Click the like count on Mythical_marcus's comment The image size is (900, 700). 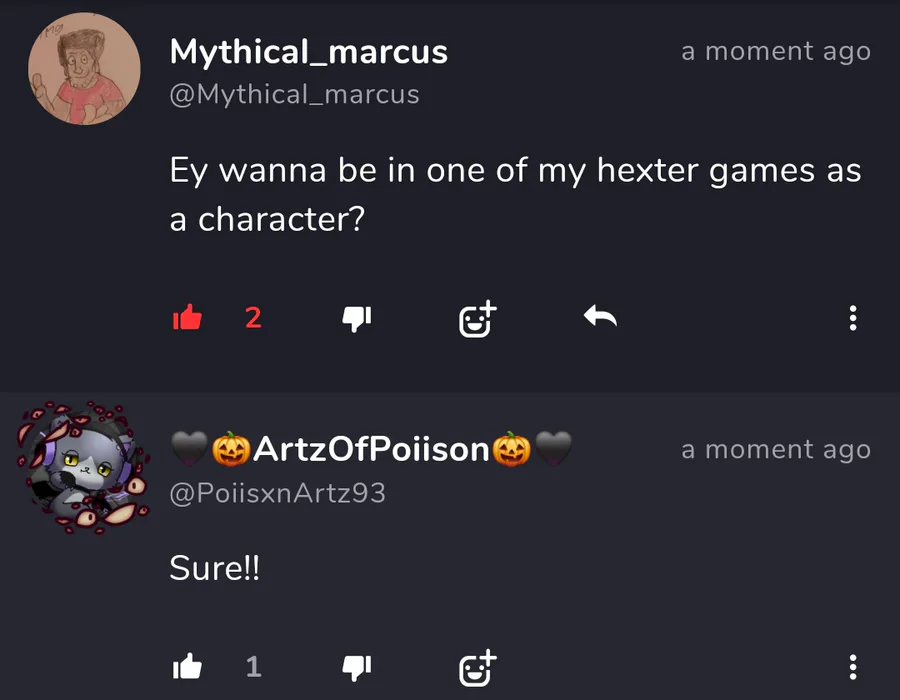(x=253, y=318)
